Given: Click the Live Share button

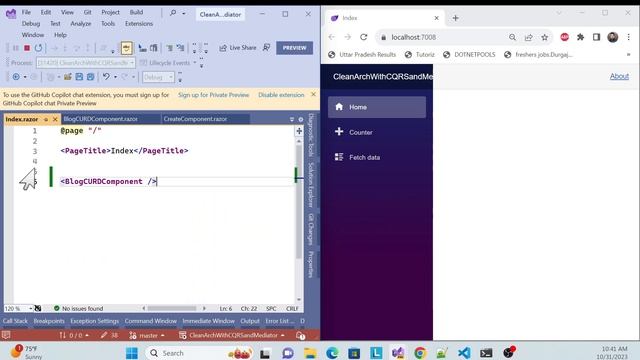Looking at the screenshot, I should click(238, 48).
